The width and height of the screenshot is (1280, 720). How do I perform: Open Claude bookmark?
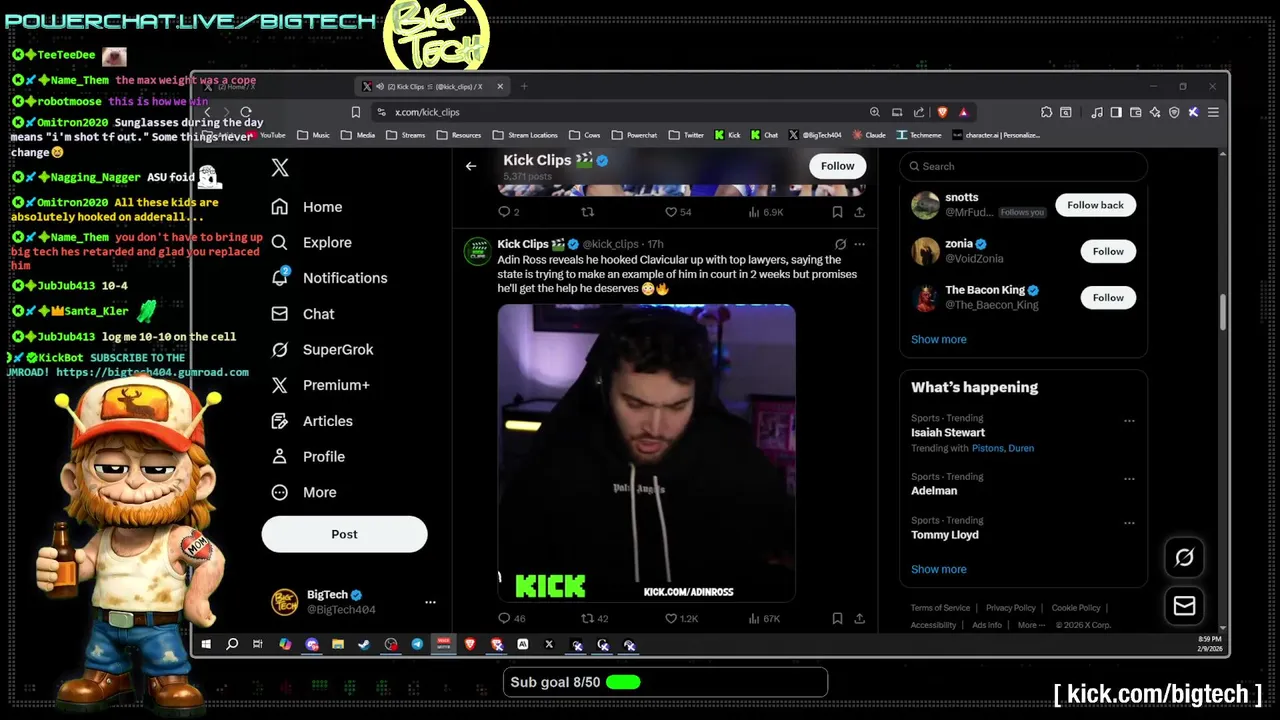(869, 135)
